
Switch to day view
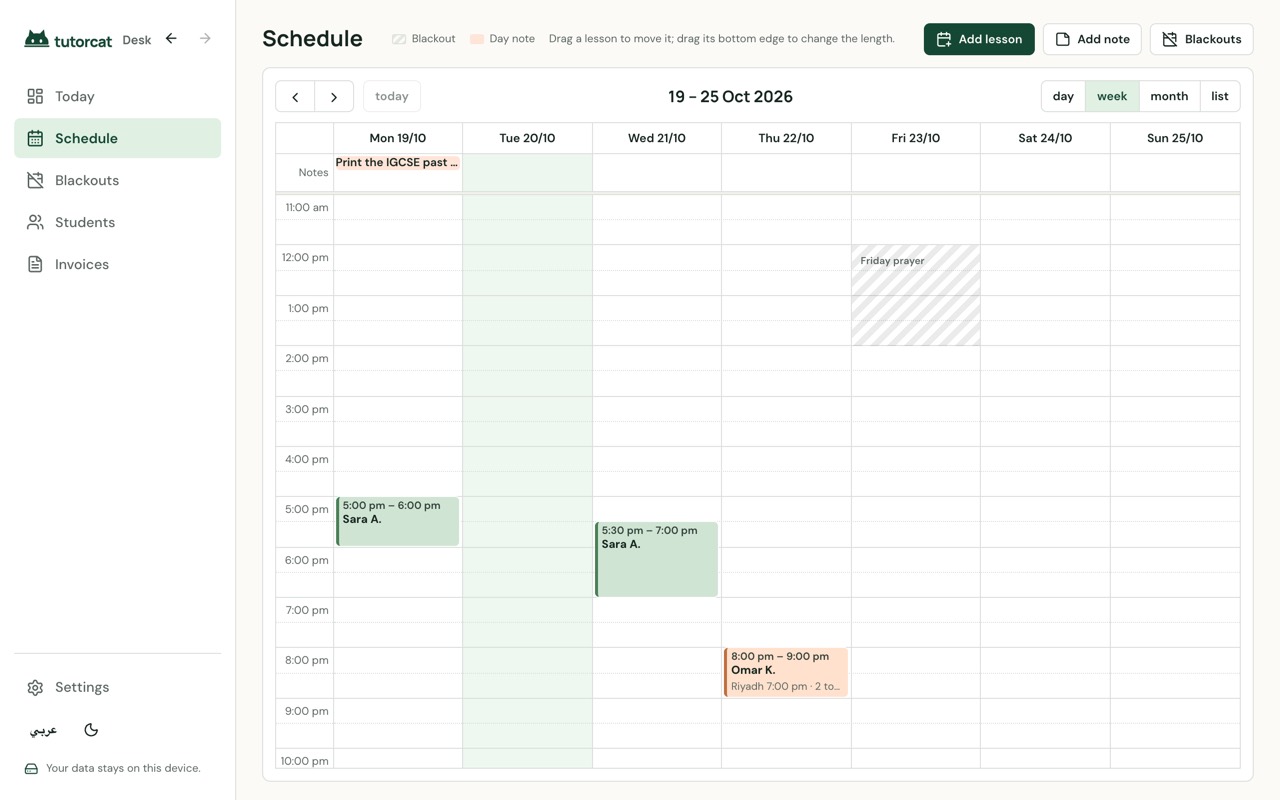pos(1063,96)
